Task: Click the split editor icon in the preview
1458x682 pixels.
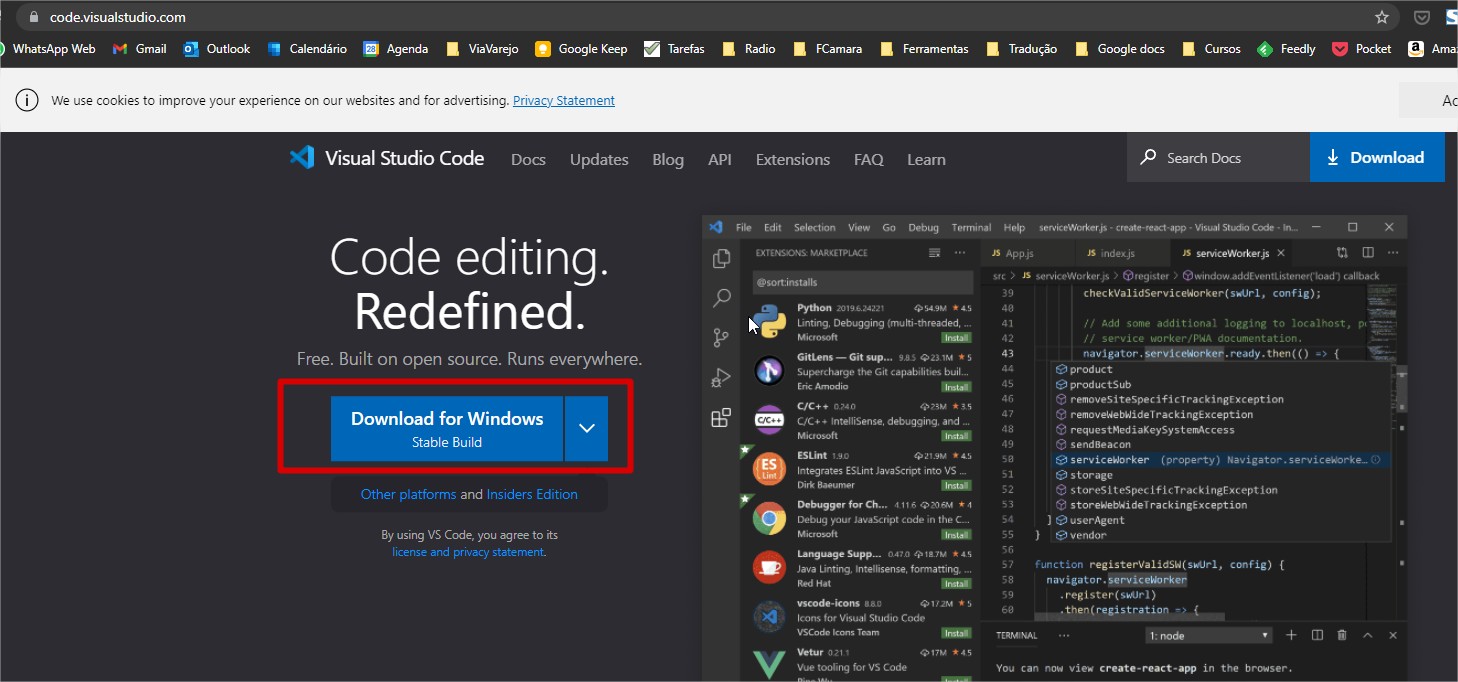Action: click(x=1367, y=253)
